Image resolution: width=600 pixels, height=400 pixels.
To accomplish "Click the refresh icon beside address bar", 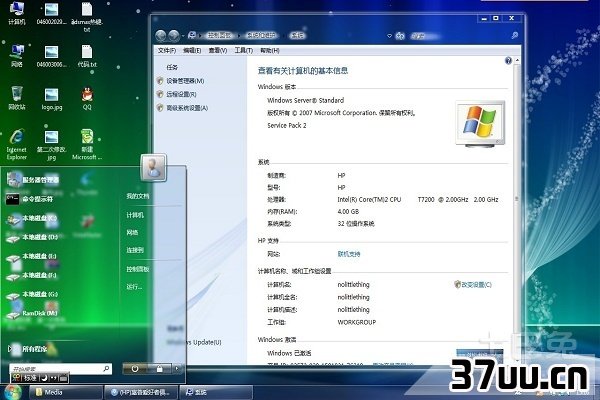I will (400, 36).
